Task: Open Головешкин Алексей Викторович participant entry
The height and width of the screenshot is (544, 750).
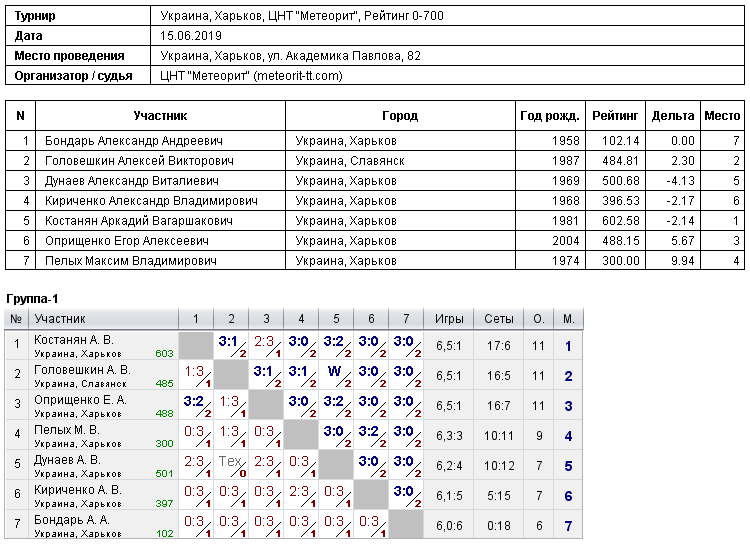Action: coord(139,161)
